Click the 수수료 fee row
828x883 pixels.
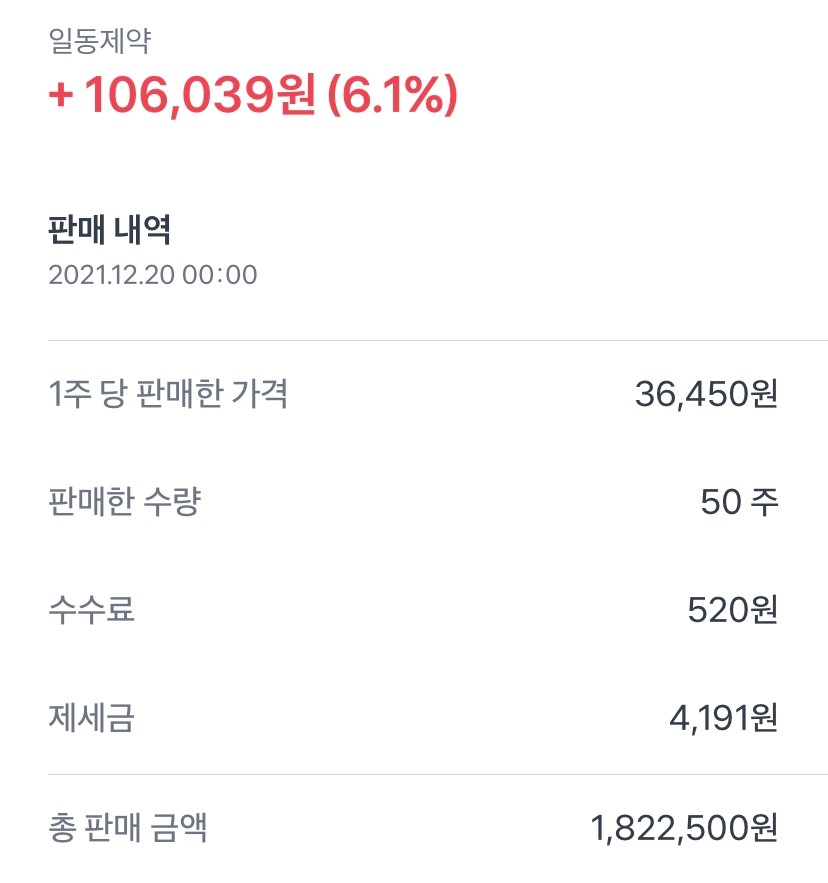(413, 609)
